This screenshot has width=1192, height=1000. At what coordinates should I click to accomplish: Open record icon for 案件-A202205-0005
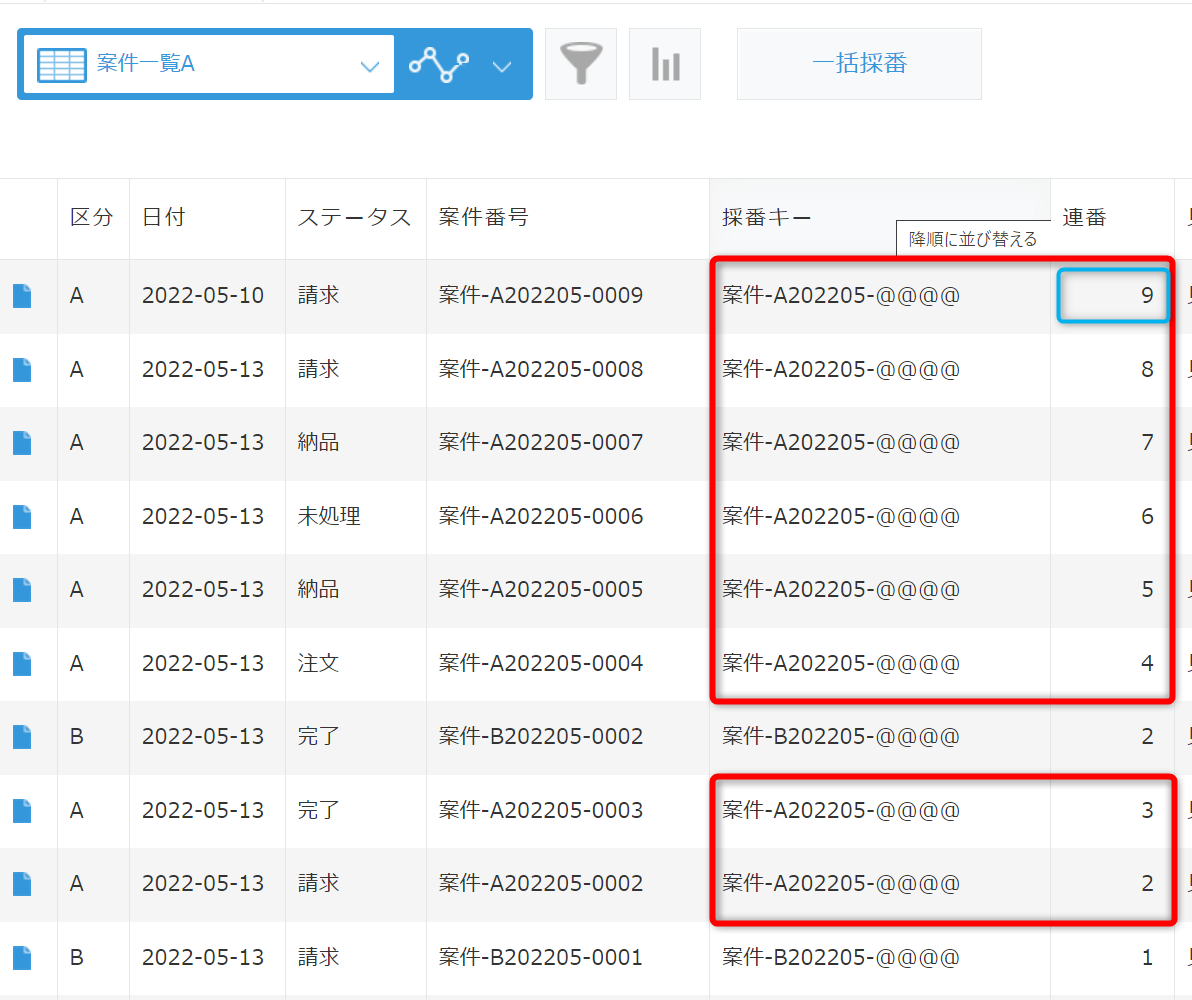point(22,590)
